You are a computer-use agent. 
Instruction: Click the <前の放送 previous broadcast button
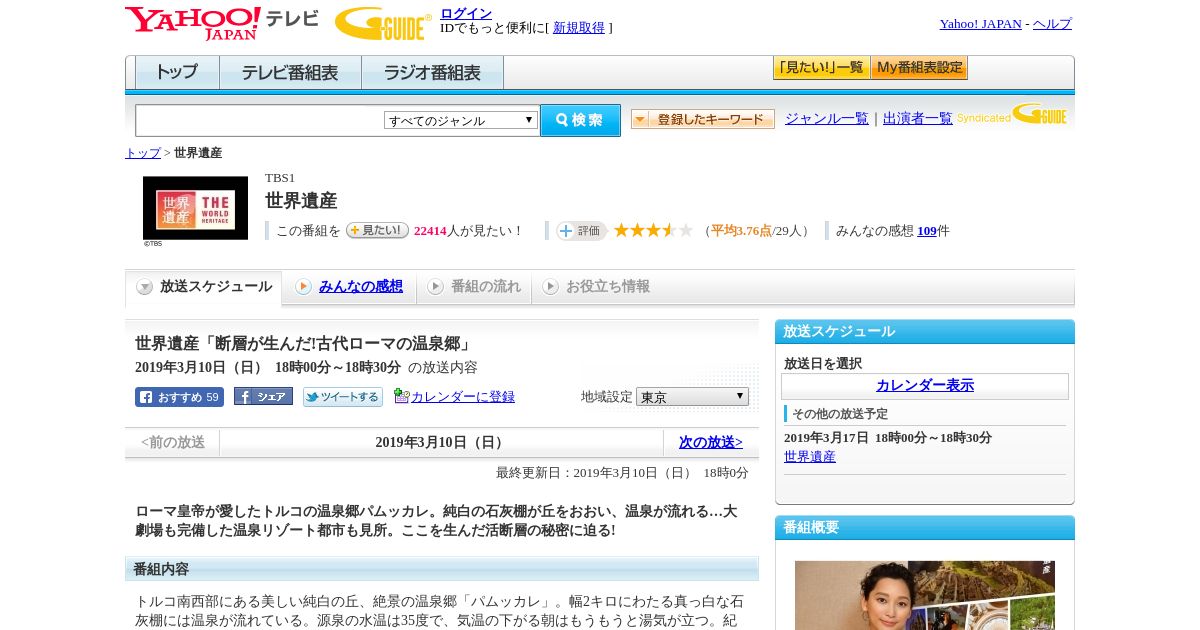[172, 442]
